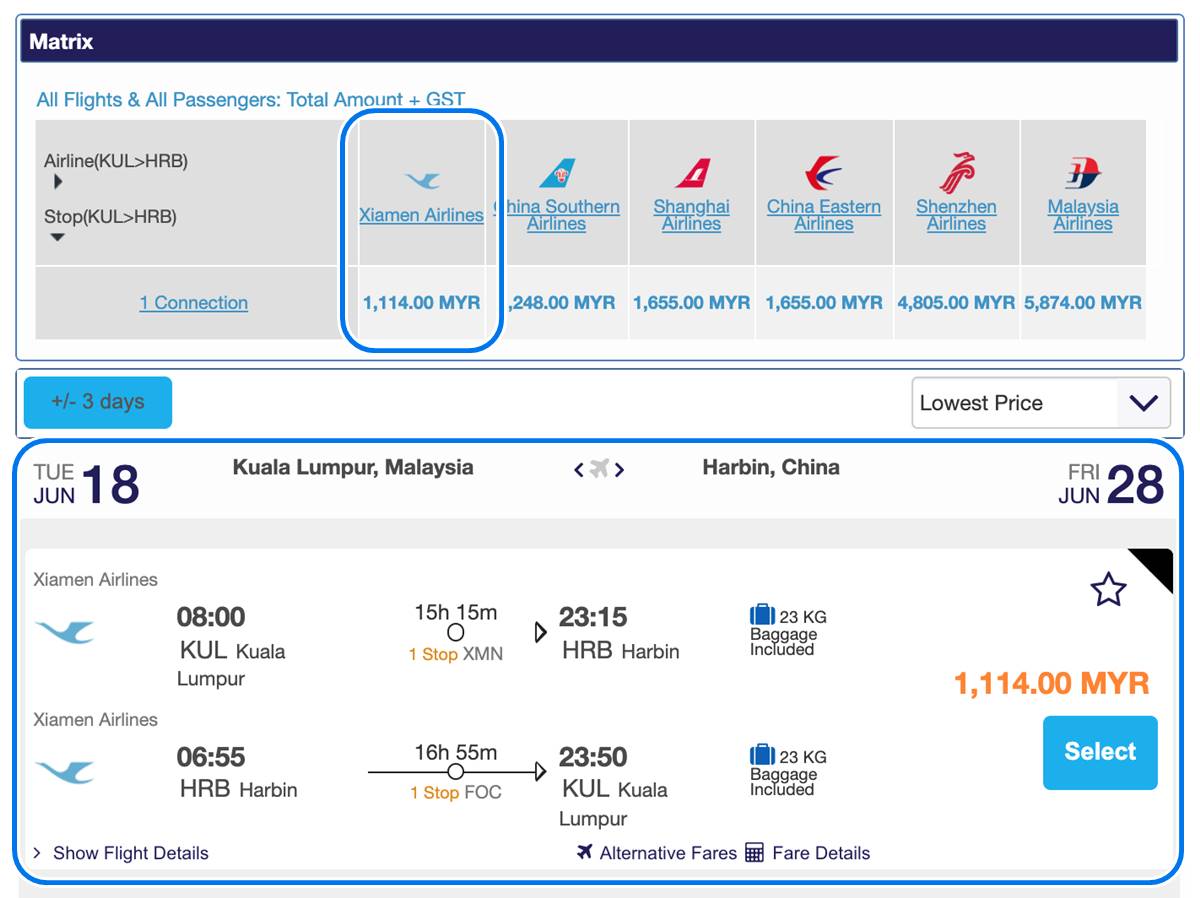
Task: Favorite this flight with the star icon
Action: pyautogui.click(x=1108, y=590)
